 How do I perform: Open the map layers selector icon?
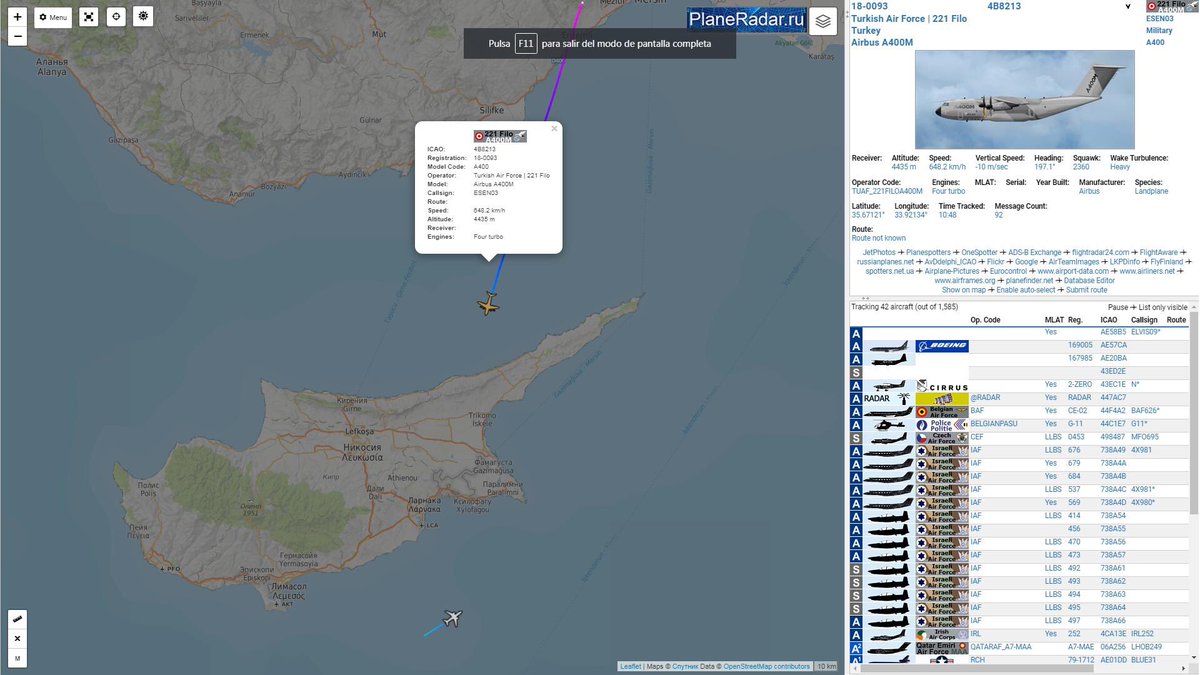822,21
